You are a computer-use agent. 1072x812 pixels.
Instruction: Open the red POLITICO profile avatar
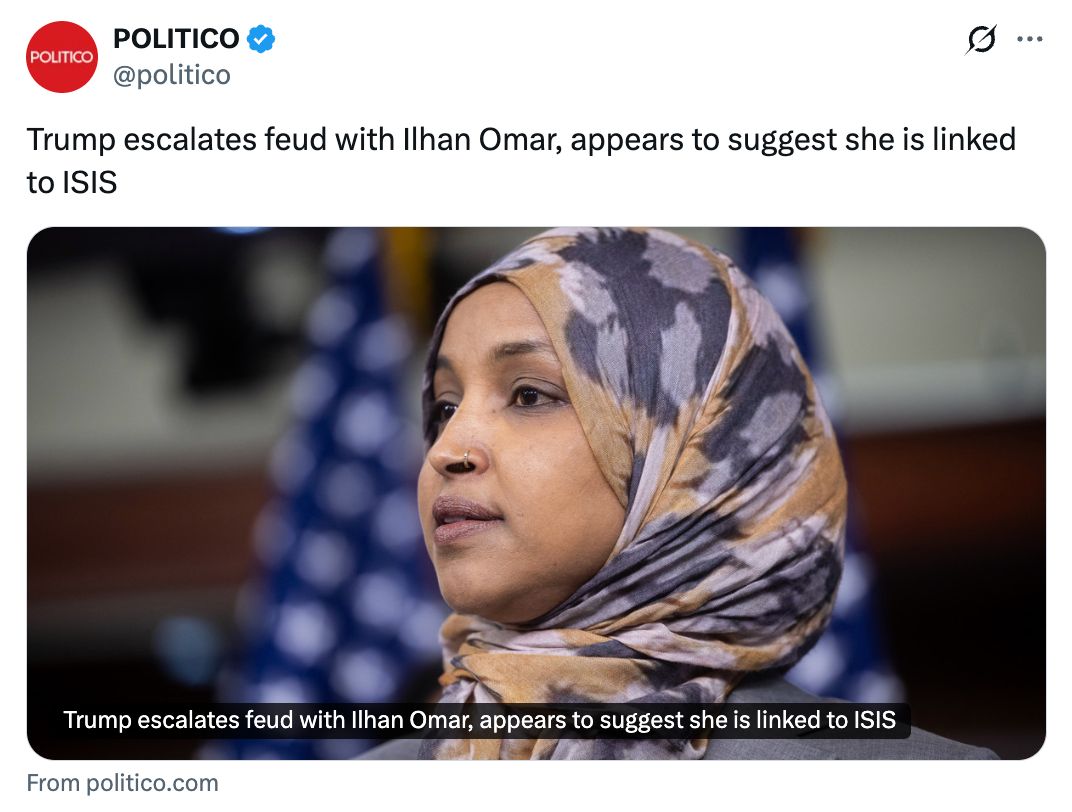point(62,57)
